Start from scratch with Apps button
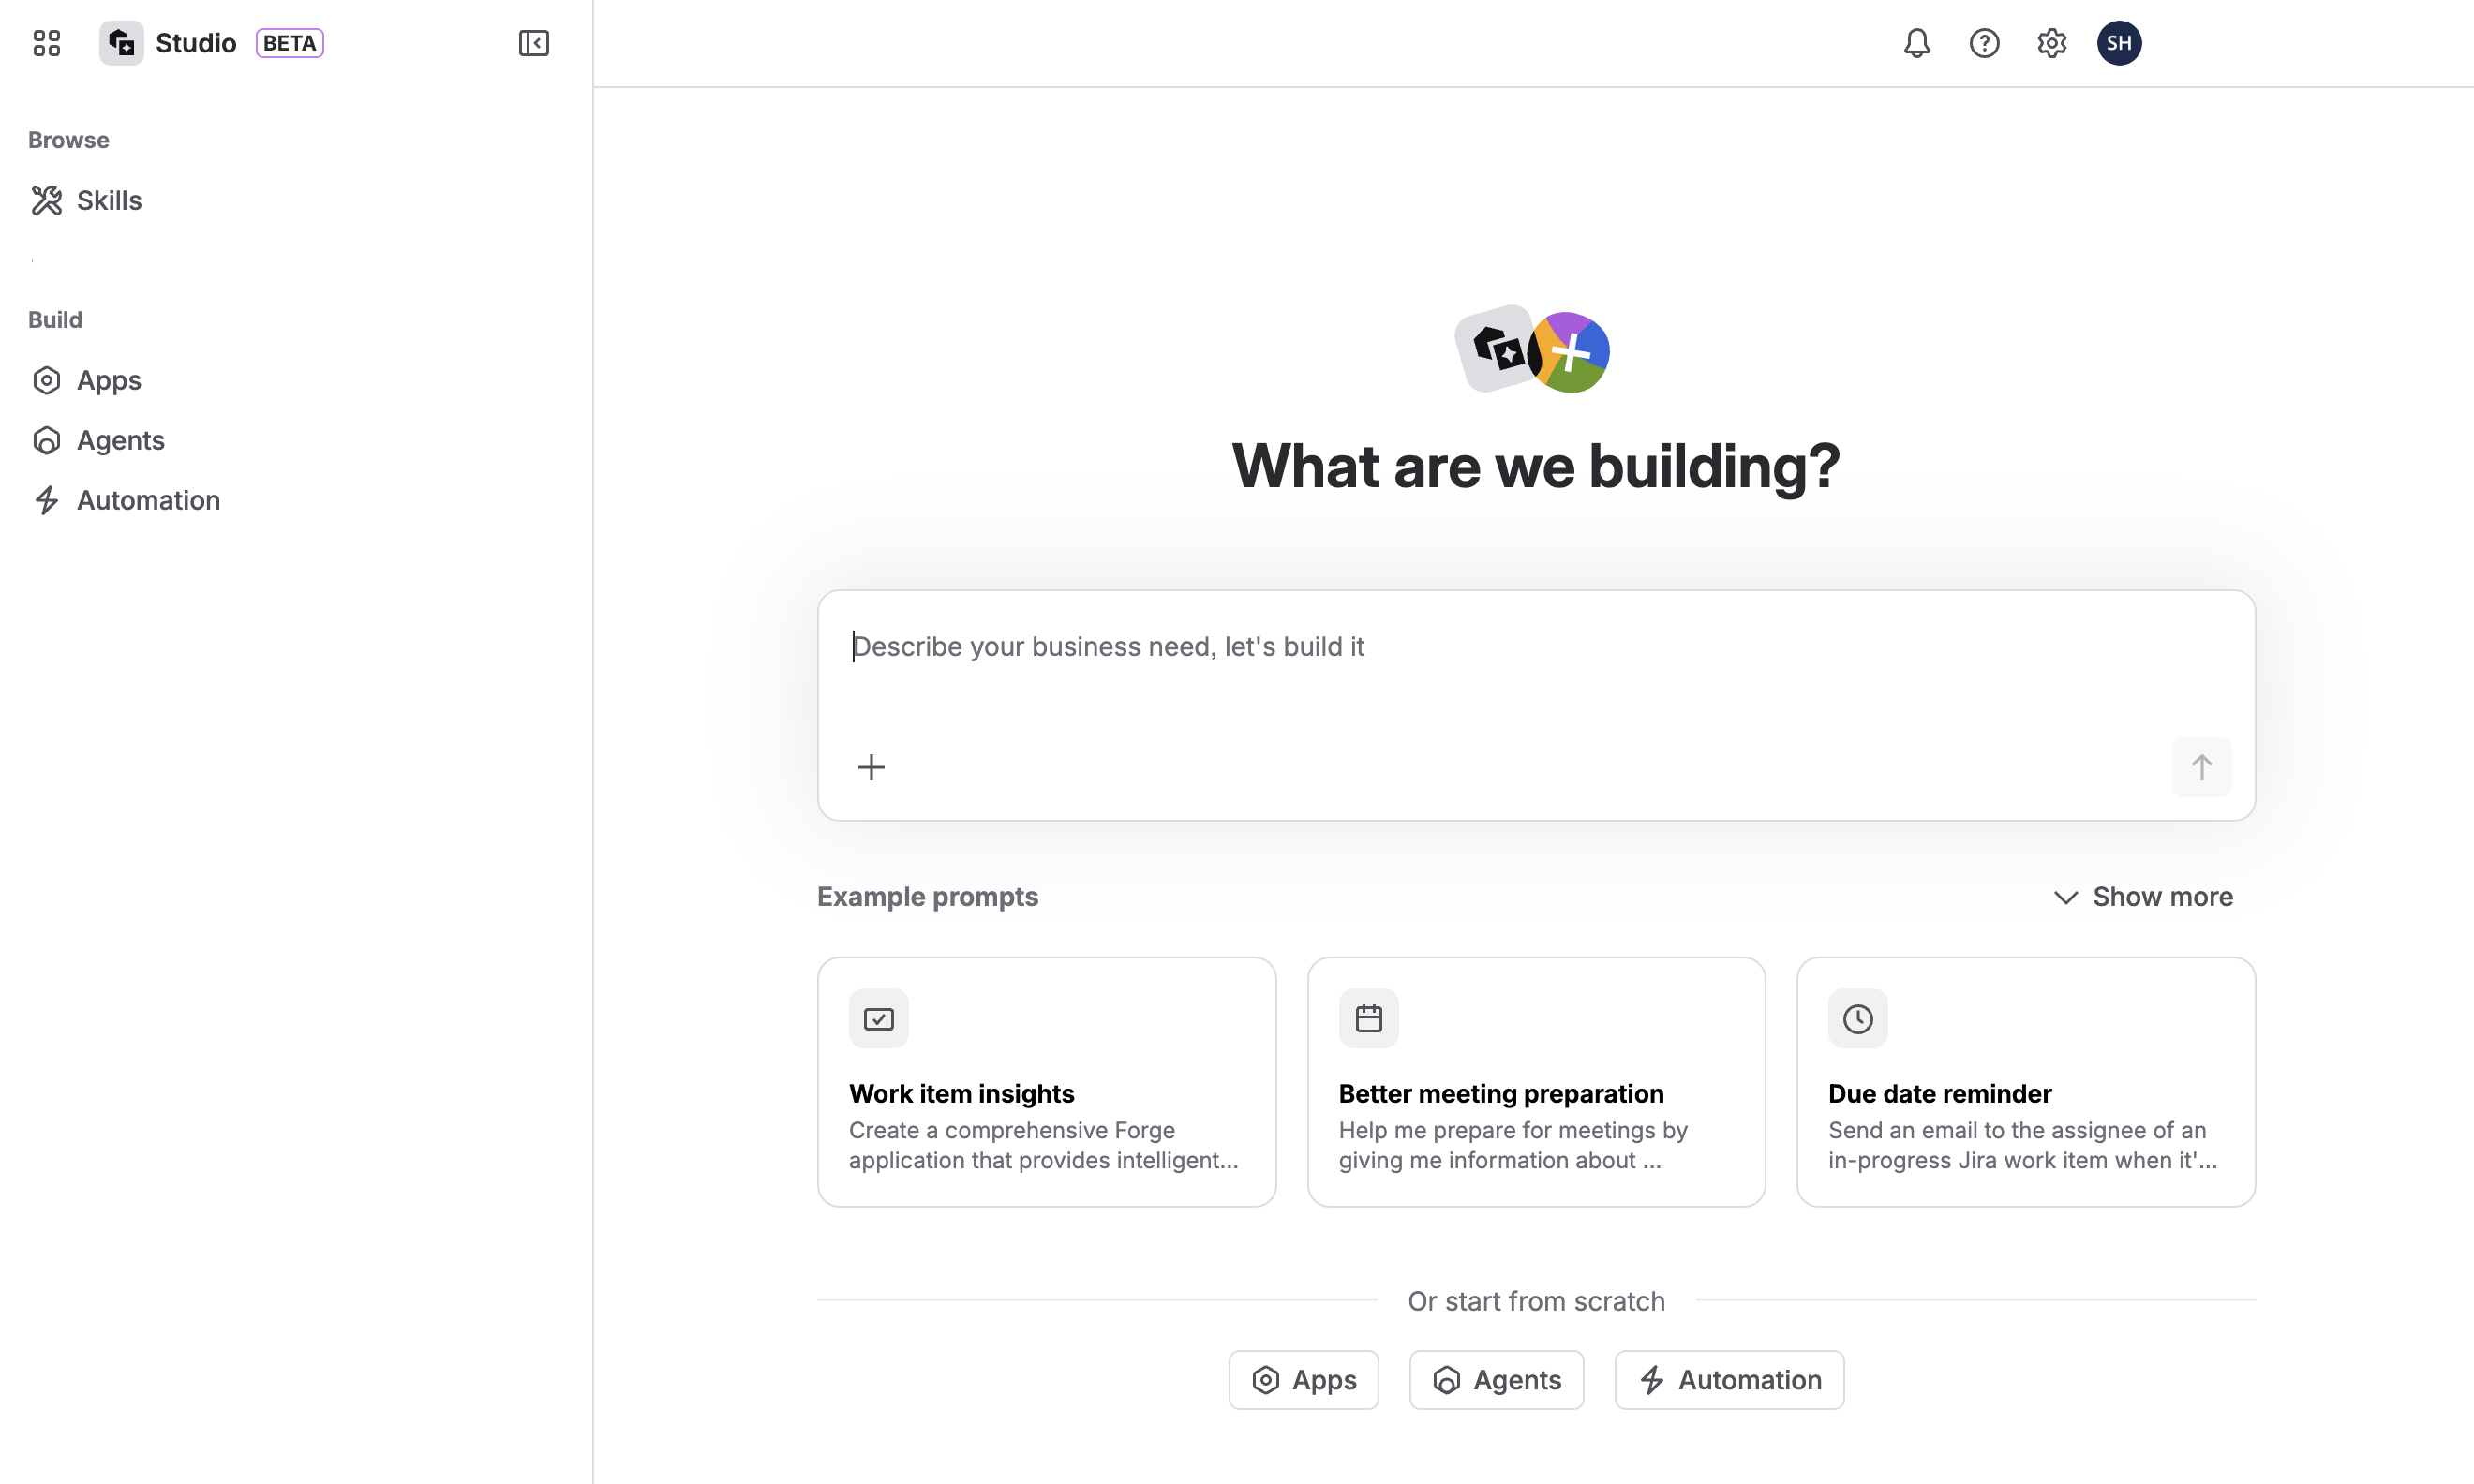Viewport: 2474px width, 1484px height. click(1303, 1379)
